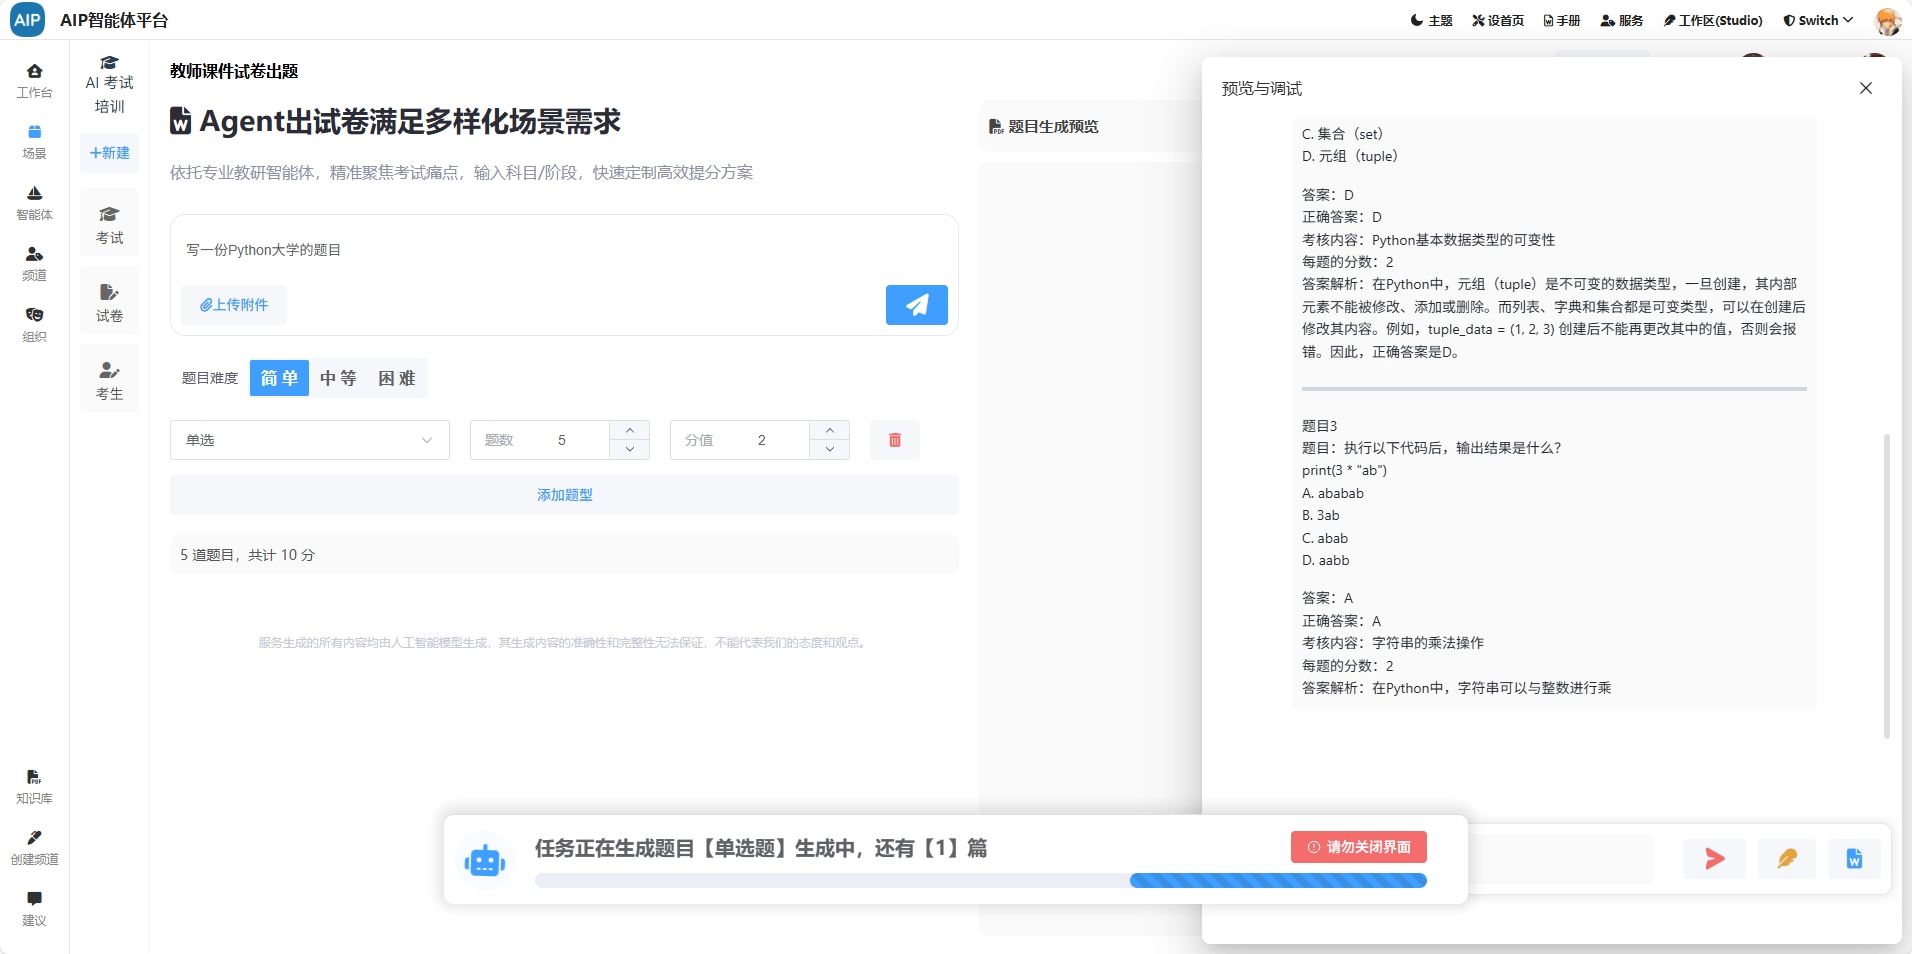Screen dimensions: 1912x954
Task: Click the user avatar in header
Action: coord(1887,20)
